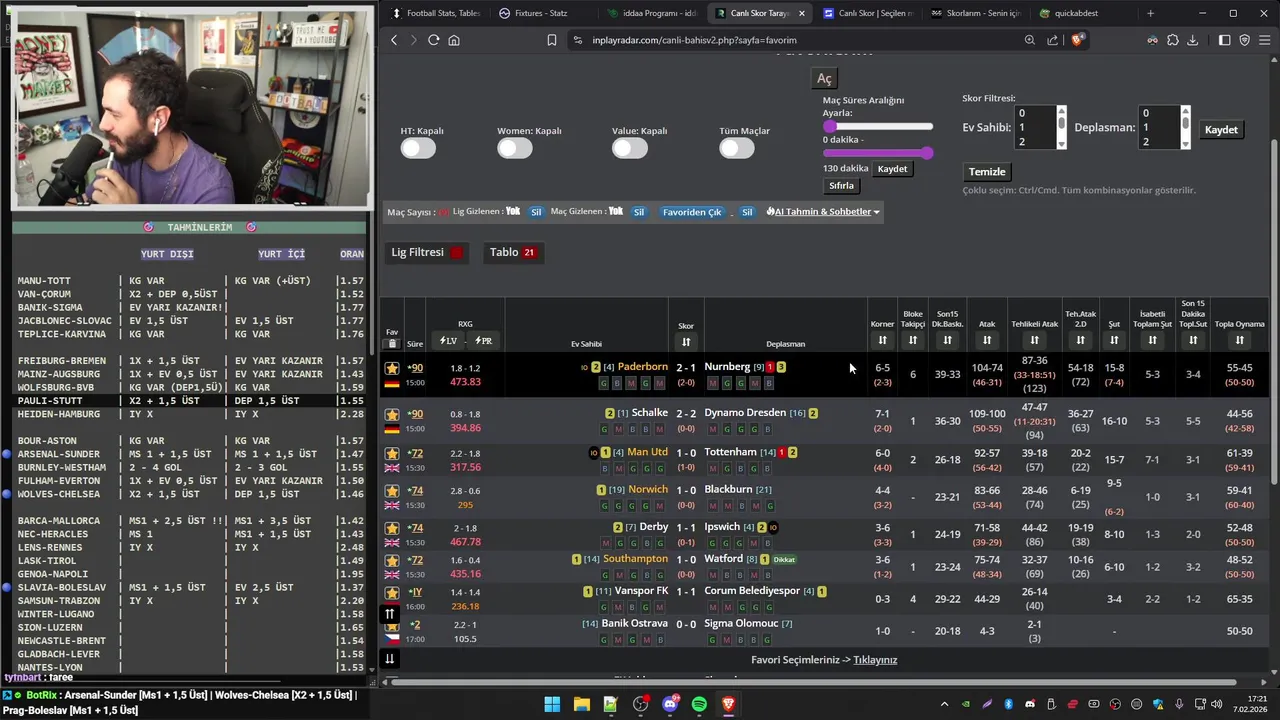Toggle the Women: Kapalı switch
Viewport: 1280px width, 720px height.
(x=515, y=148)
